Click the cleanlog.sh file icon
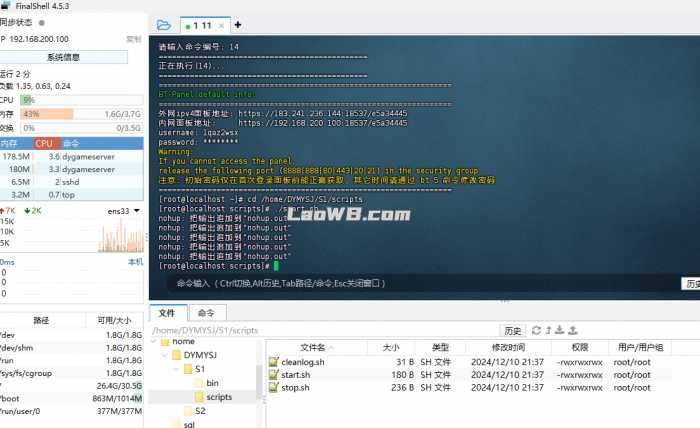The width and height of the screenshot is (700, 428). pyautogui.click(x=274, y=362)
